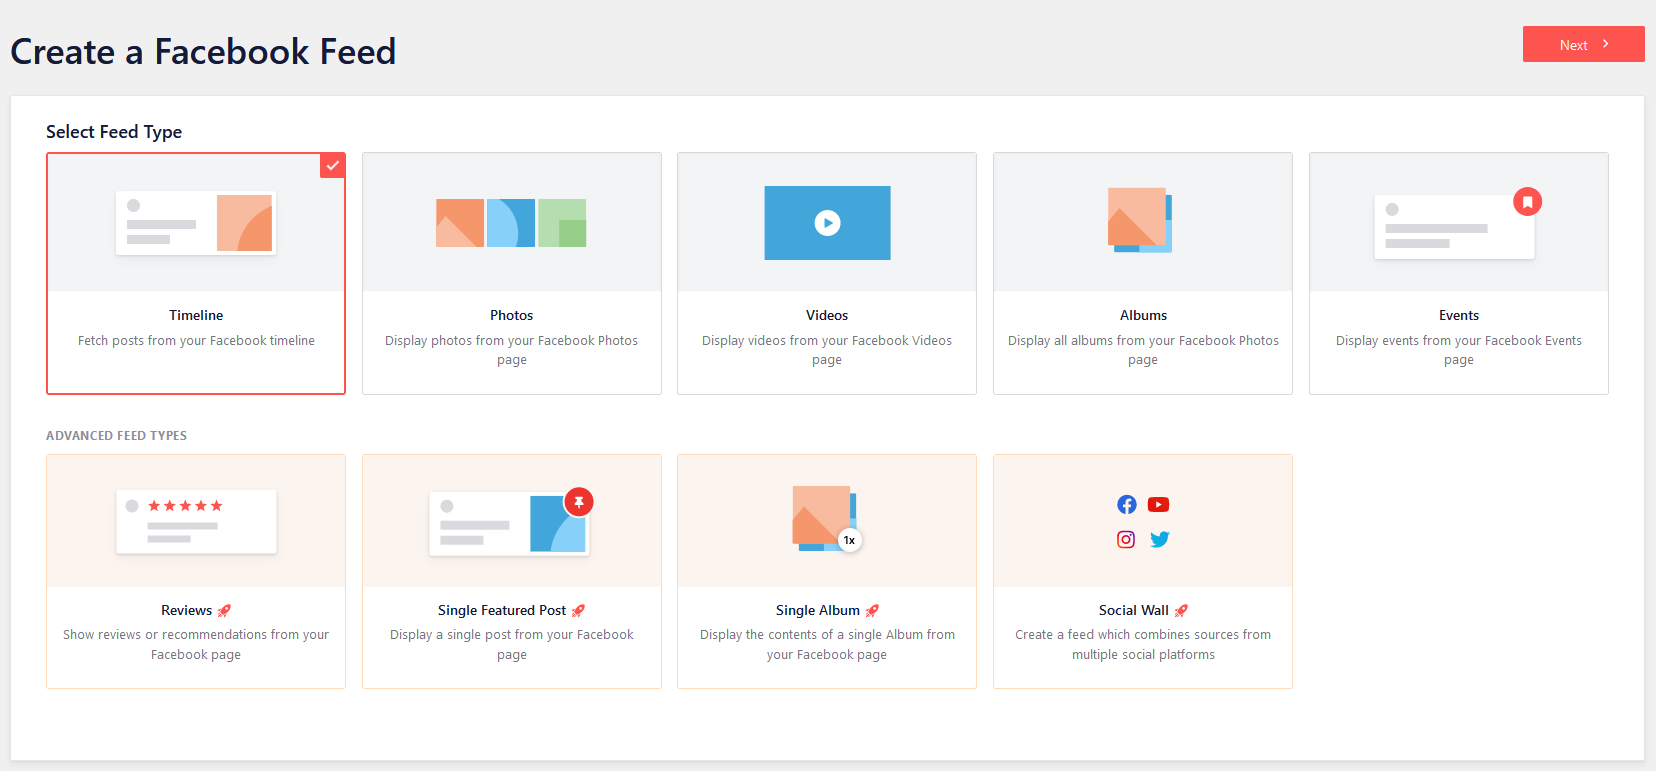
Task: Click the 'Create a Facebook Feed' page title
Action: coord(203,51)
